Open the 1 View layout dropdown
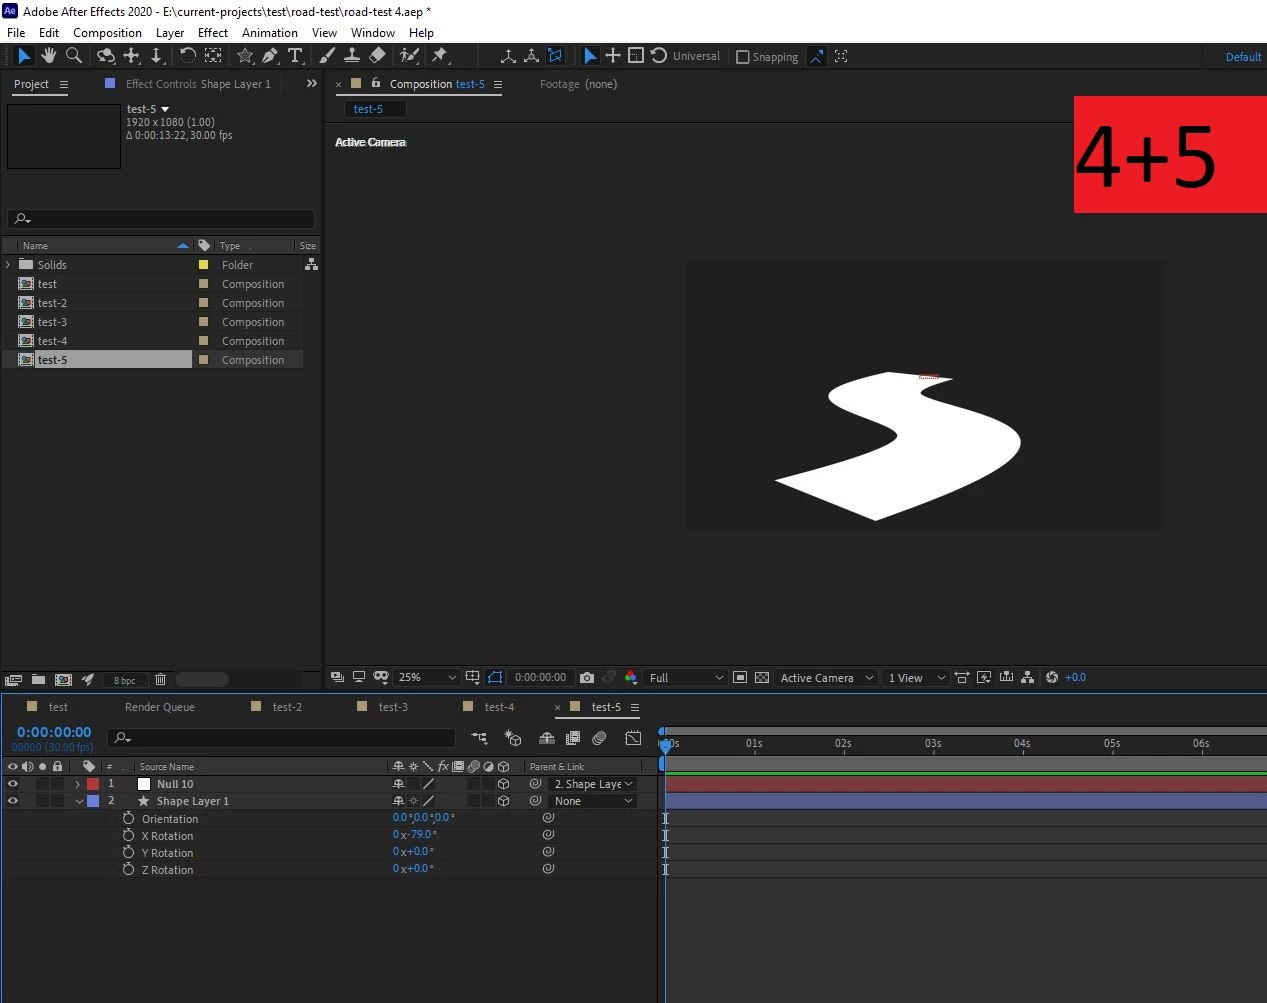Screen dimensions: 1267x1003 click(915, 677)
